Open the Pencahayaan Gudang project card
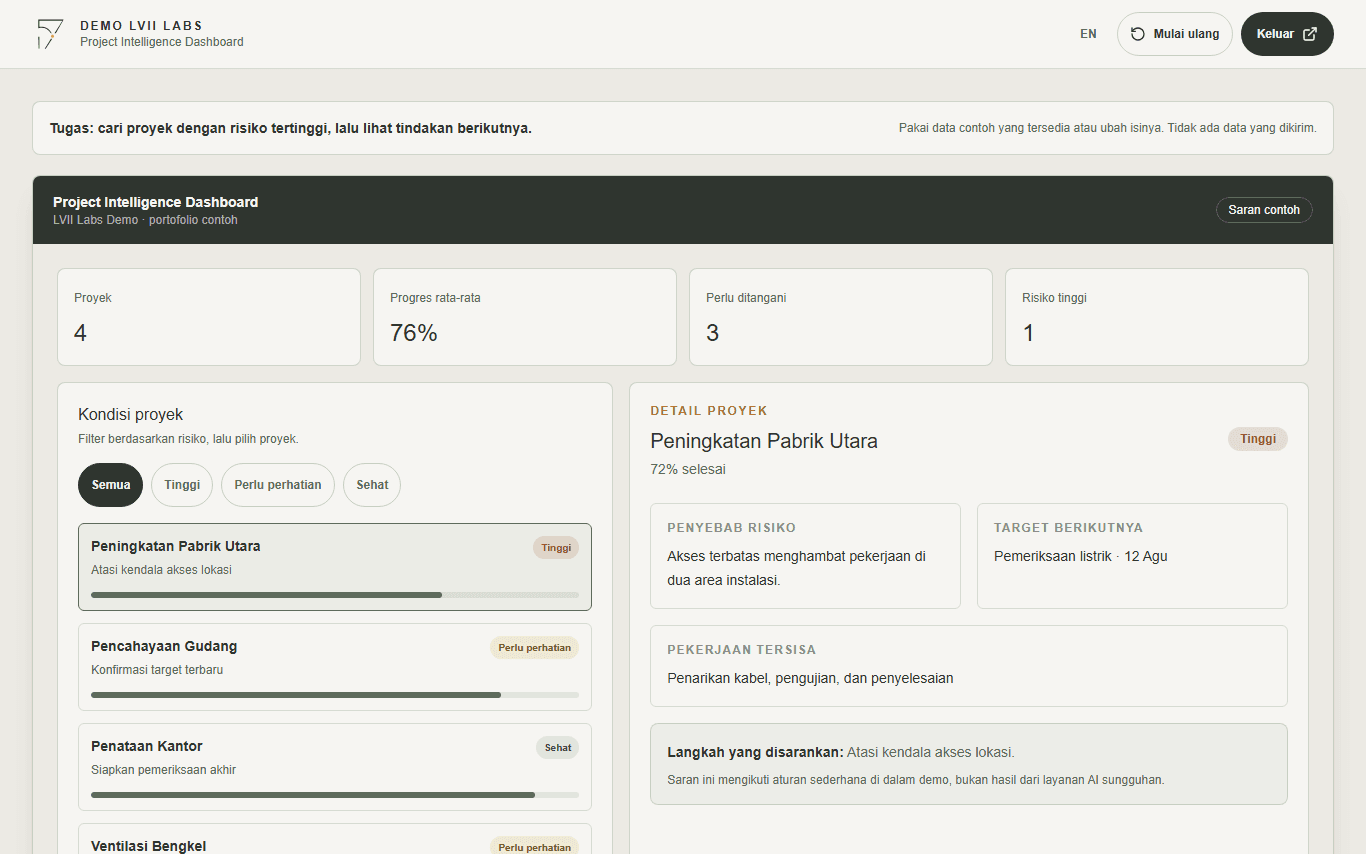The height and width of the screenshot is (854, 1366). click(335, 667)
